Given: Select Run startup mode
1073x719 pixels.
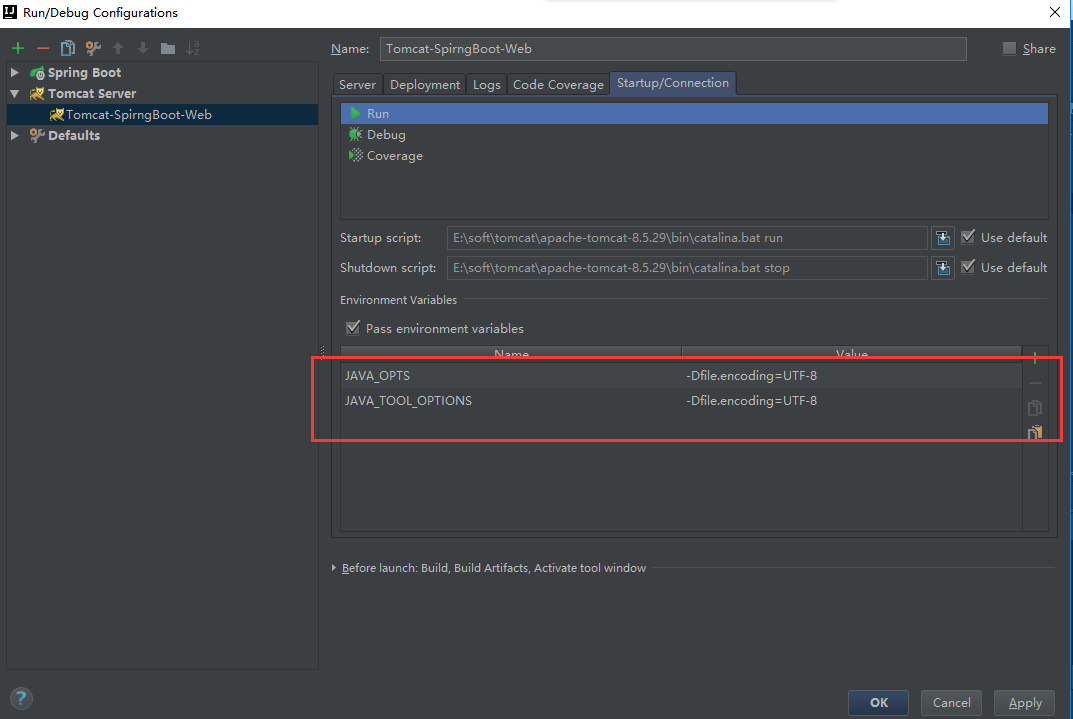Looking at the screenshot, I should pos(694,114).
